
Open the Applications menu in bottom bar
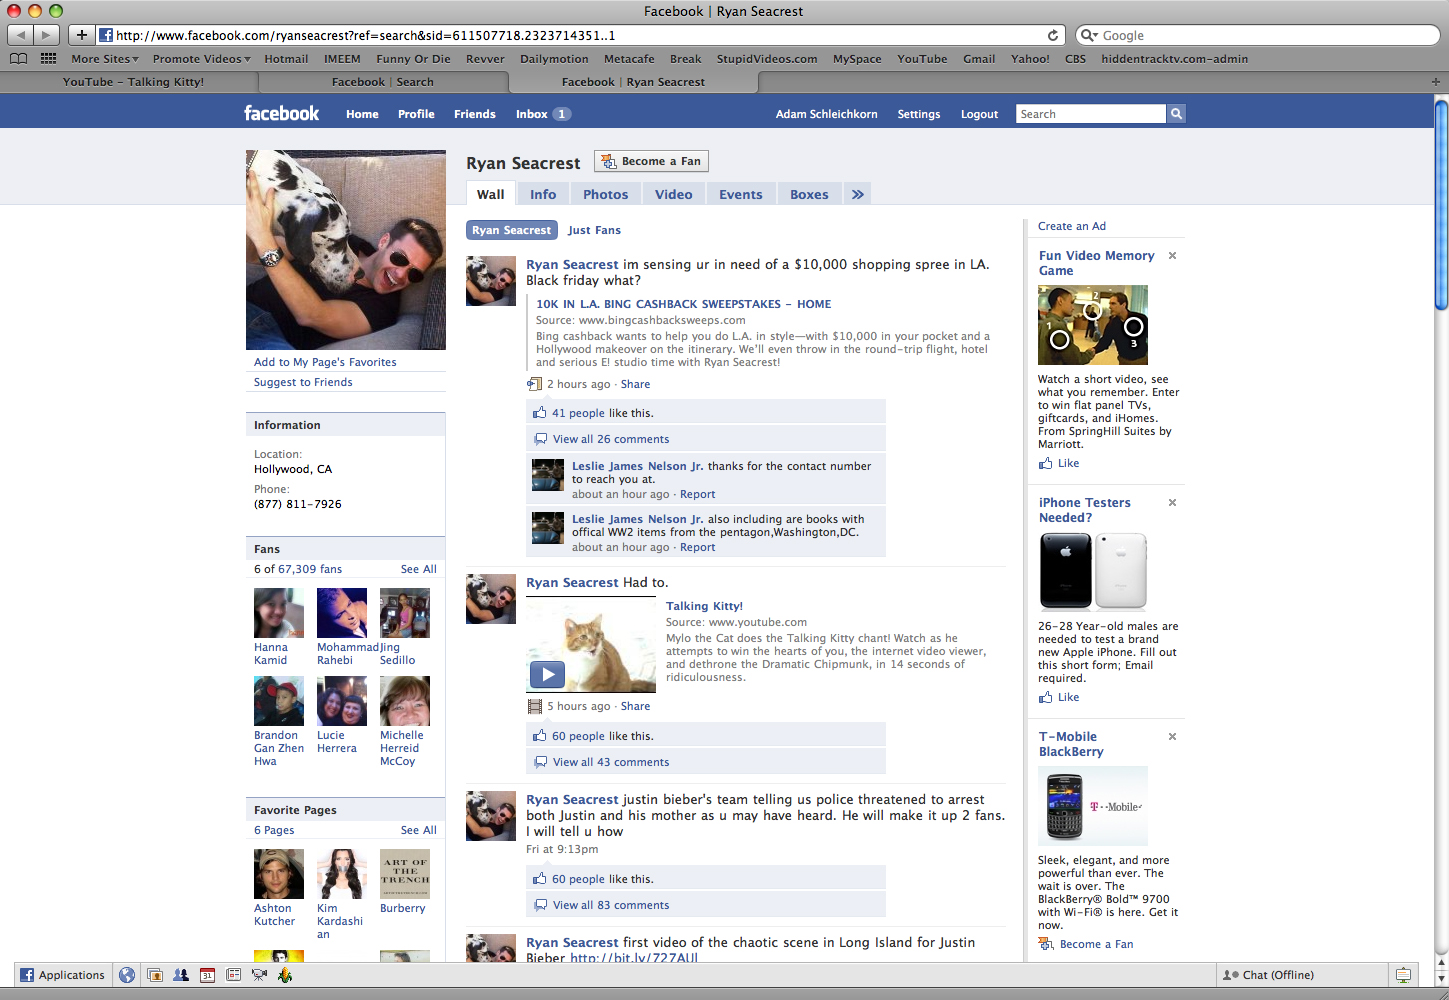62,975
